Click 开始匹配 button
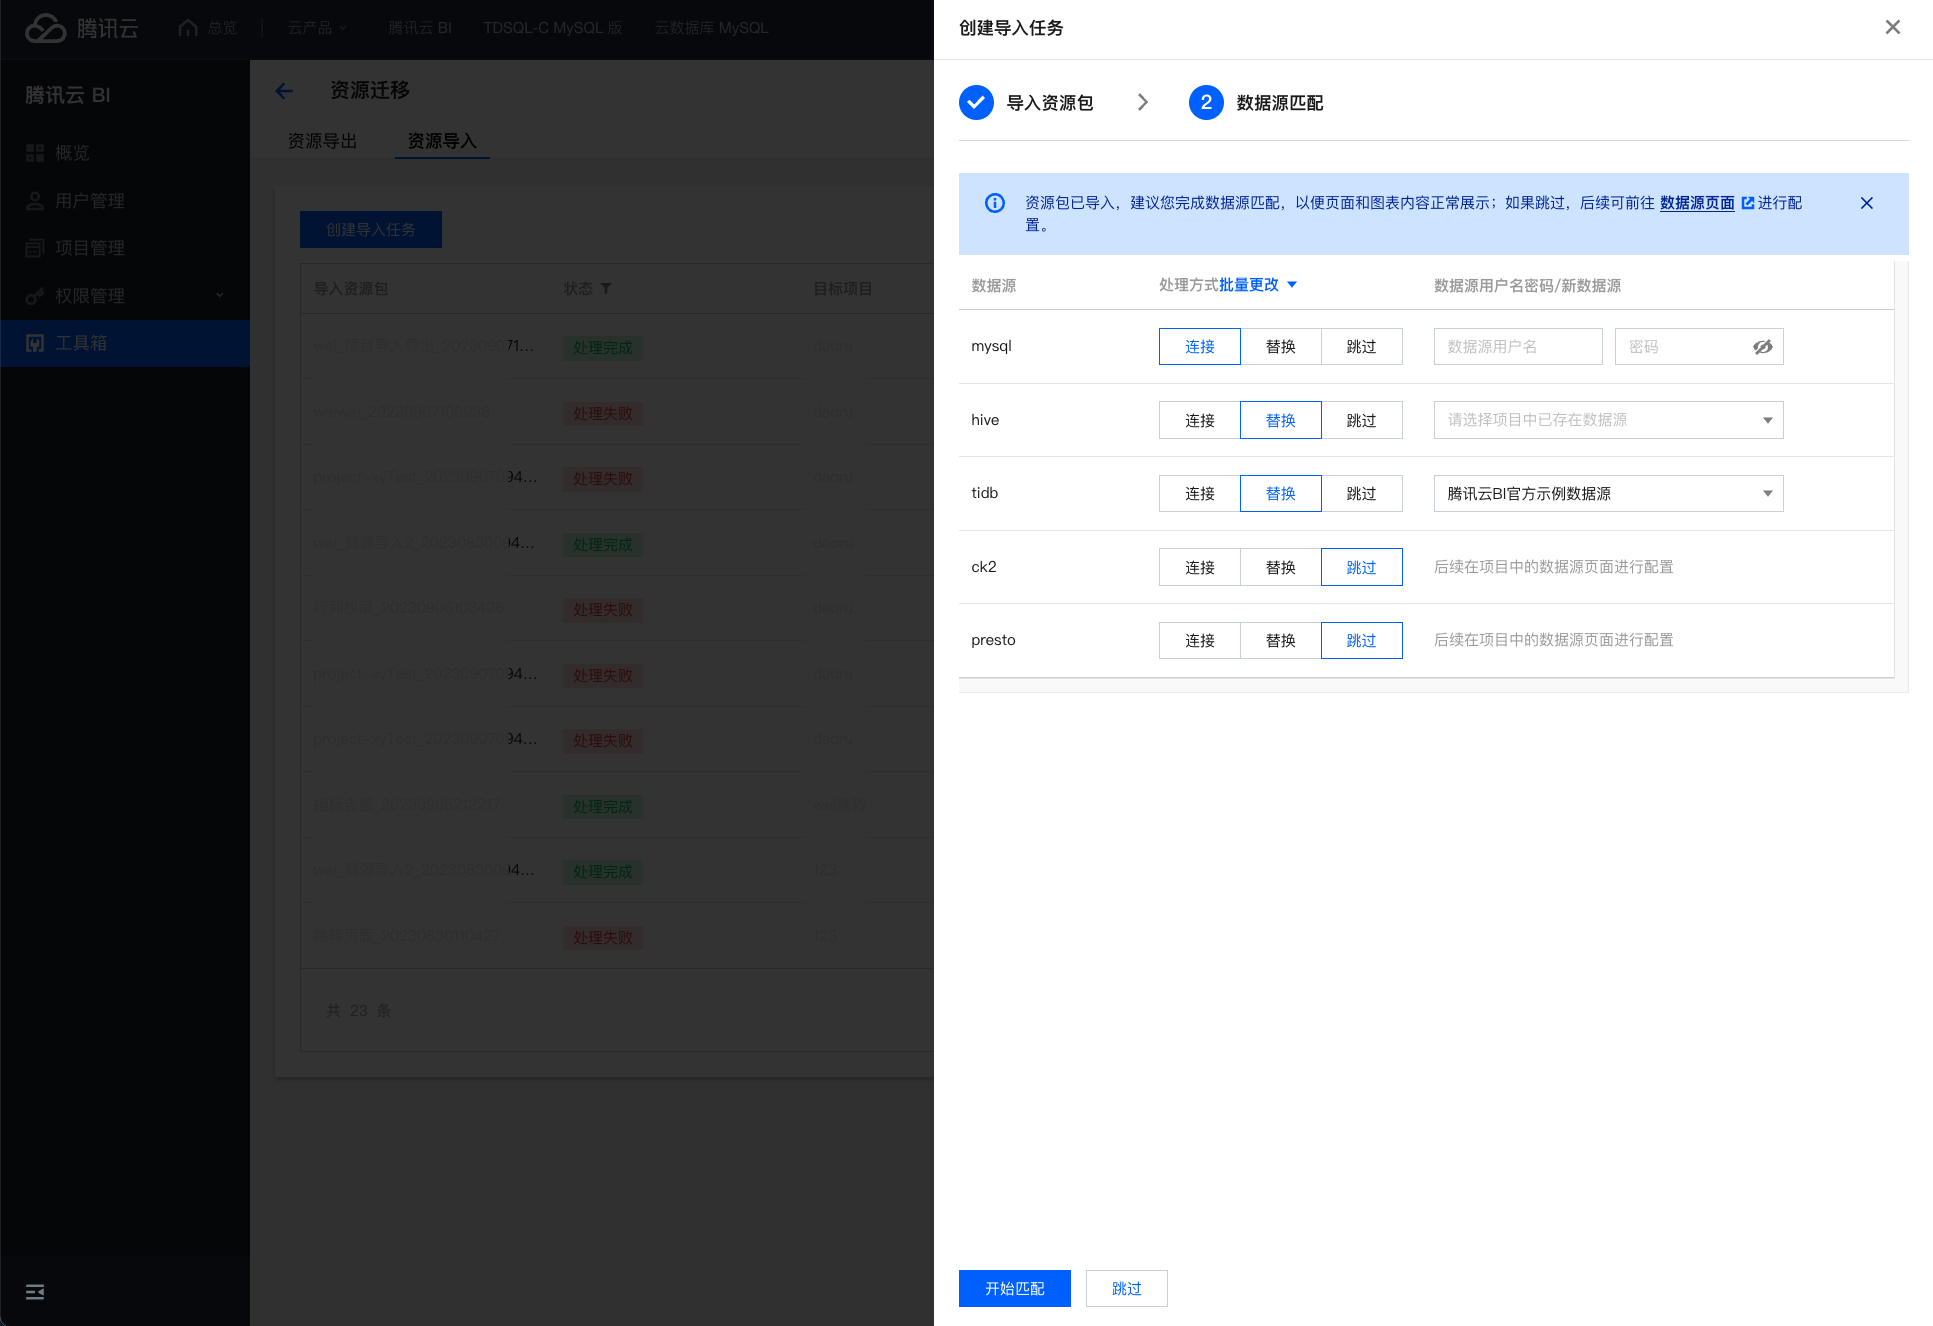Viewport: 1933px width, 1326px height. click(x=1014, y=1288)
